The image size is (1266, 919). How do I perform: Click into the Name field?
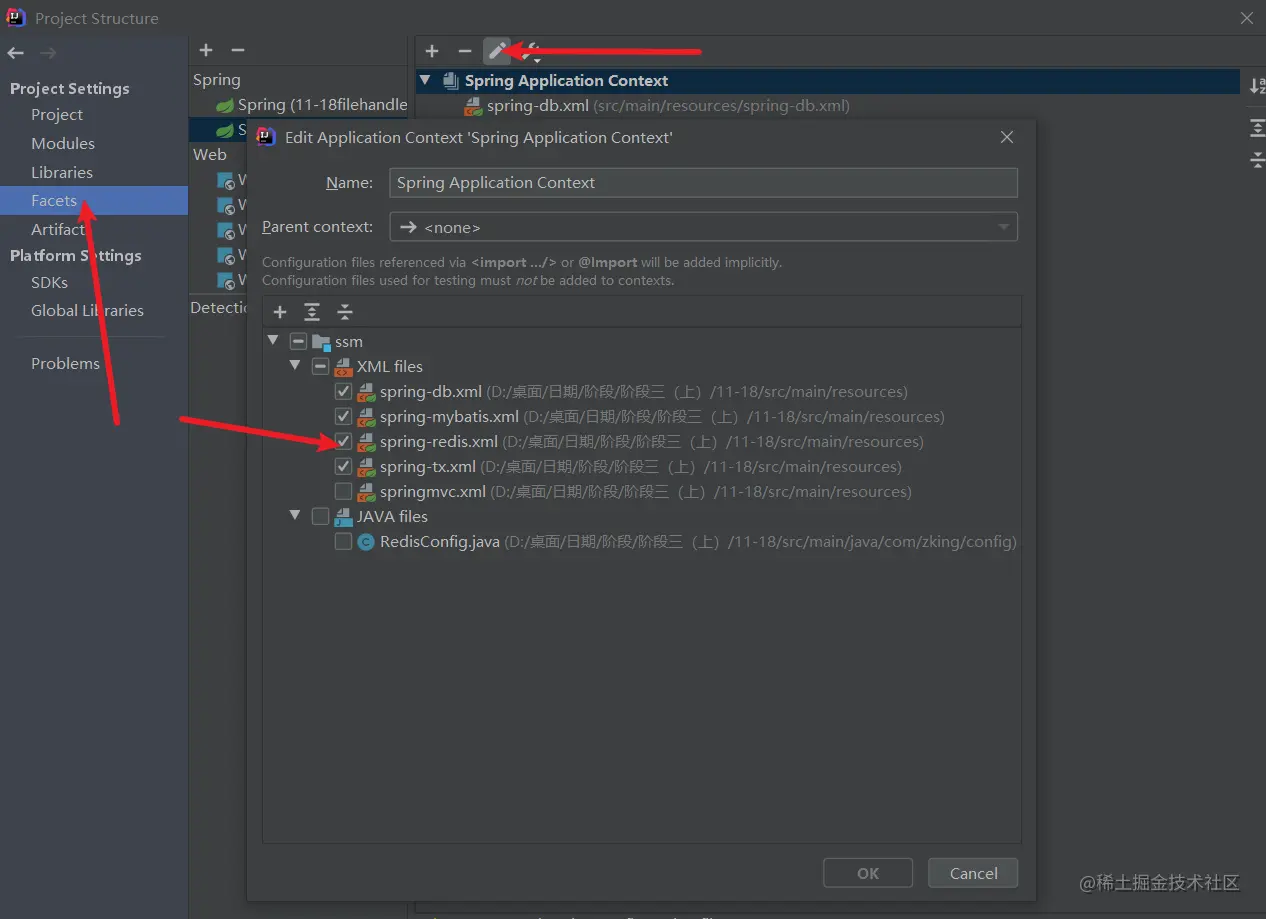tap(703, 183)
